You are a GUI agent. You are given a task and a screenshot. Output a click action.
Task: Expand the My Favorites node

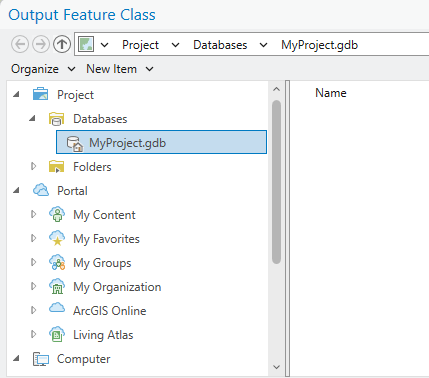33,238
